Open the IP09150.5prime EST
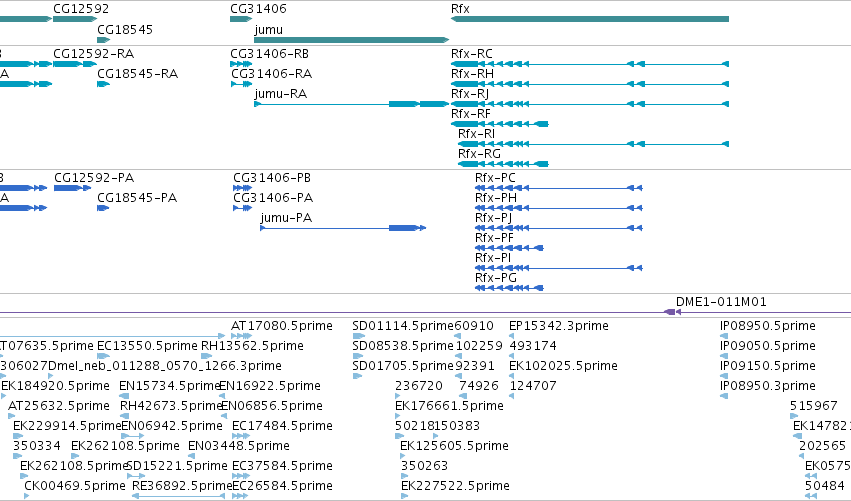Image resolution: width=851 pixels, height=501 pixels. pos(724,376)
